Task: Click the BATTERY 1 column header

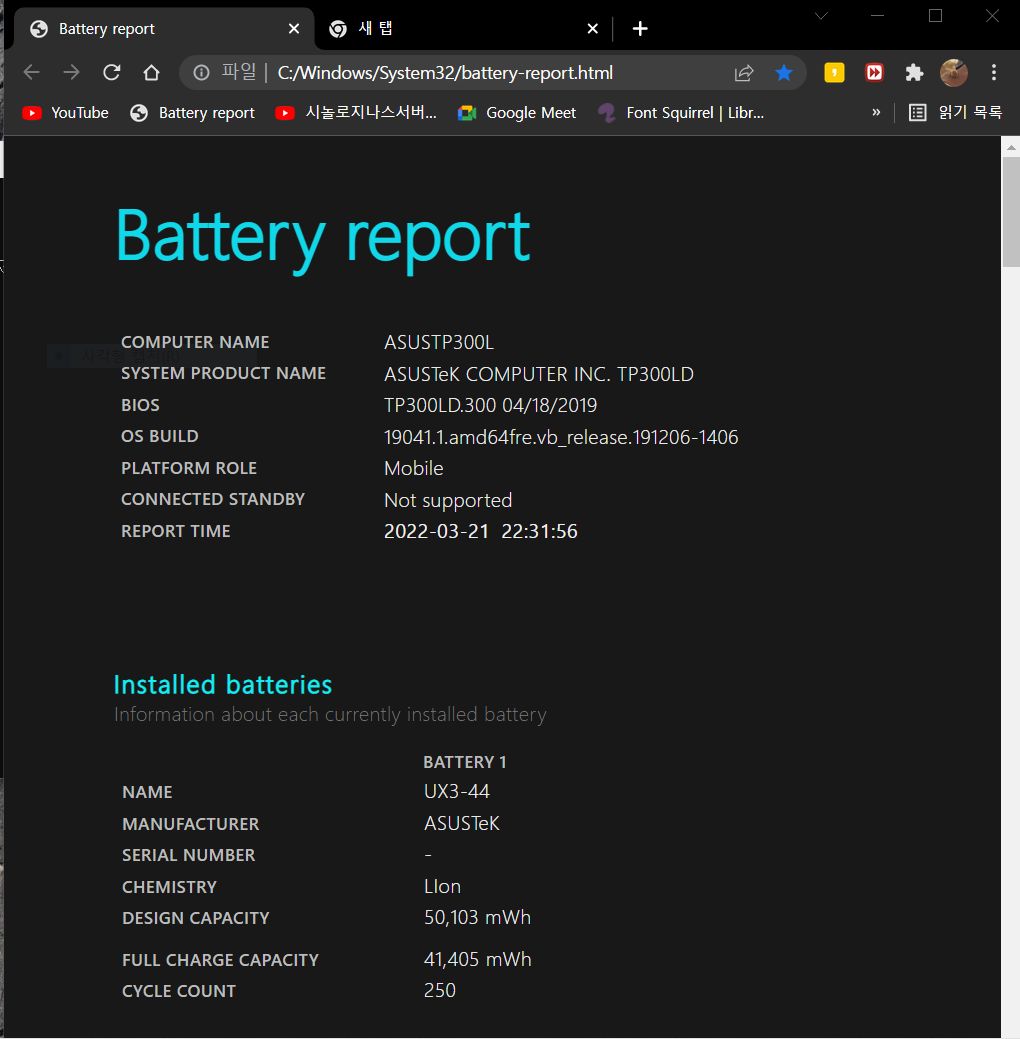Action: click(x=465, y=762)
